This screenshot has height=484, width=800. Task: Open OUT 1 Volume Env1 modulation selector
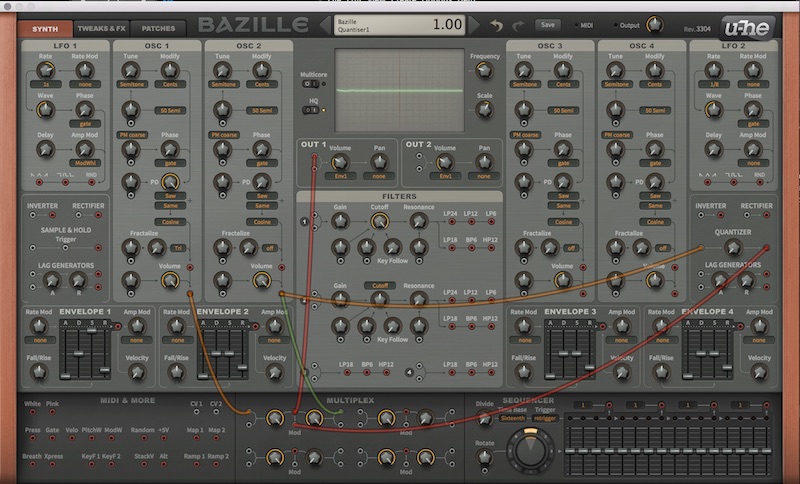[x=340, y=176]
